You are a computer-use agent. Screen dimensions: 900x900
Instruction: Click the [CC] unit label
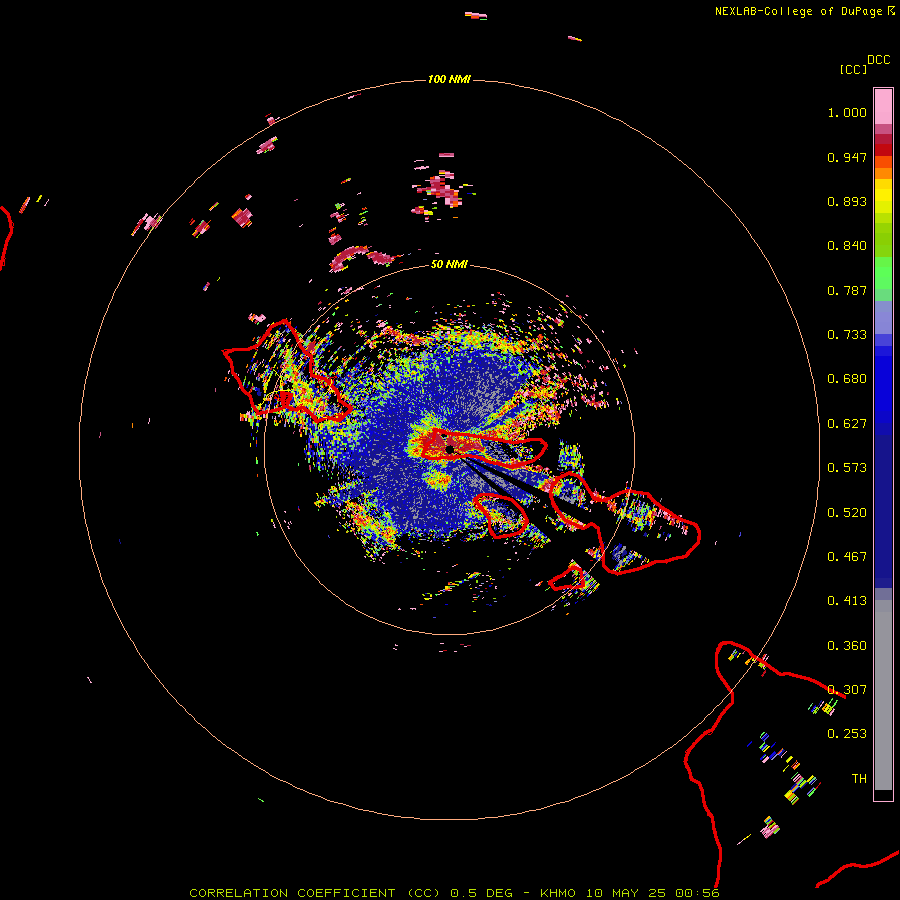(x=853, y=69)
